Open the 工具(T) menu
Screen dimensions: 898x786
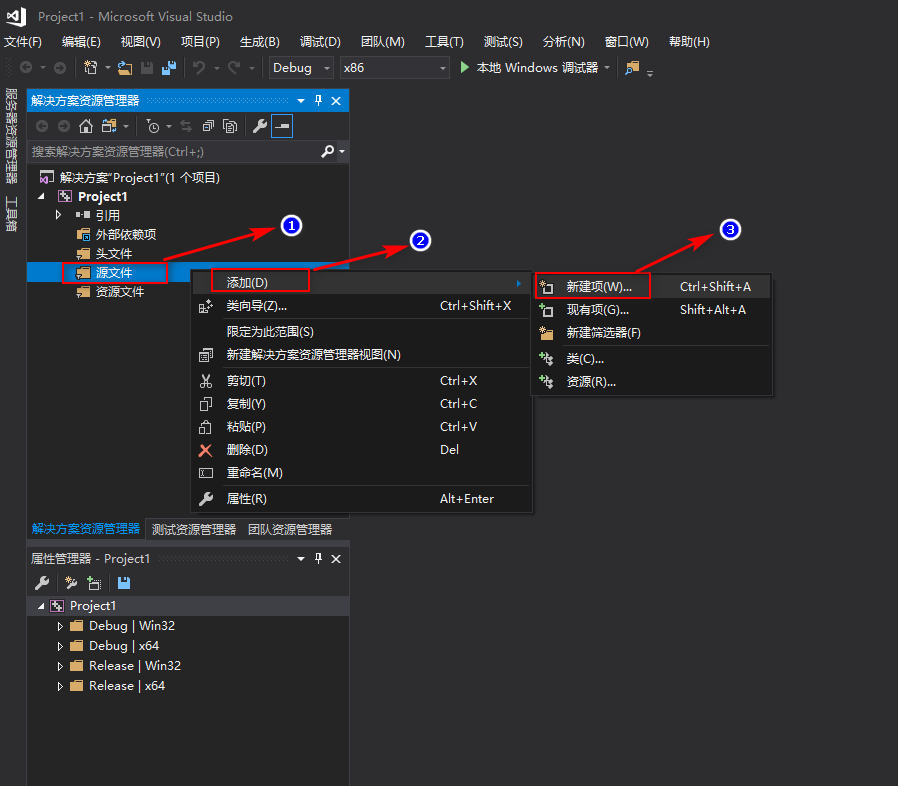click(x=444, y=42)
